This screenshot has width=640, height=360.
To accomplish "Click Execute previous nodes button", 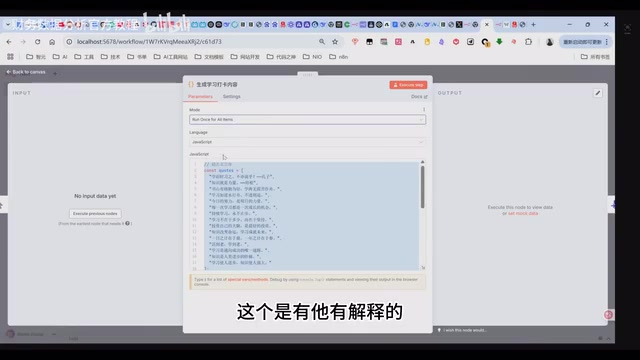I will 95,213.
